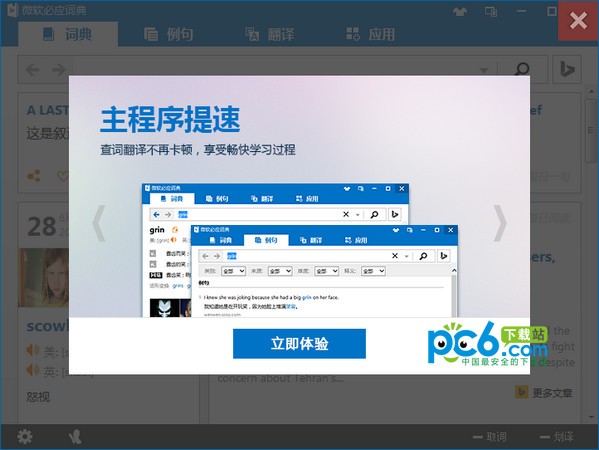The width and height of the screenshot is (599, 450).
Task: Click the scowl word heading
Action: [47, 326]
